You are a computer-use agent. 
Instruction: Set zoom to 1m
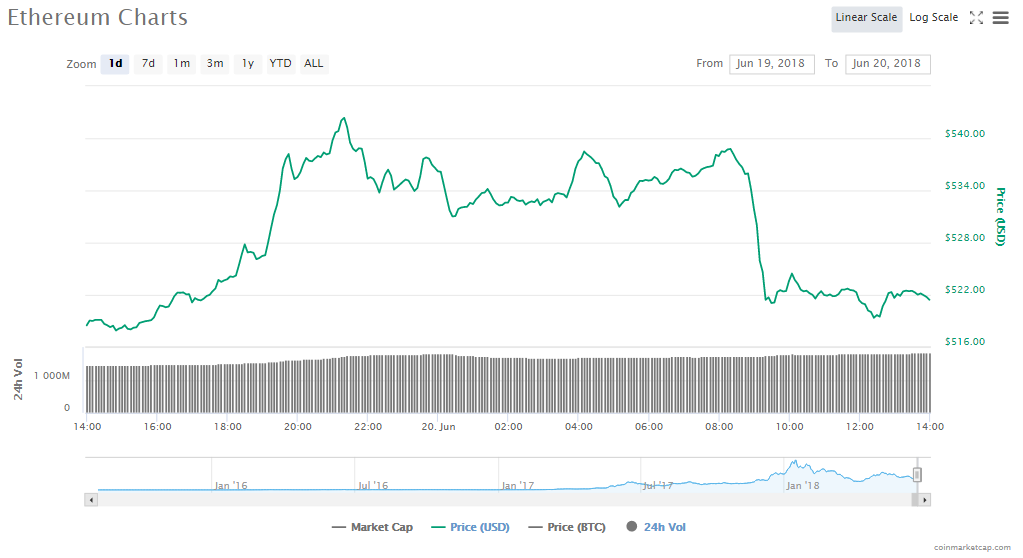[181, 64]
